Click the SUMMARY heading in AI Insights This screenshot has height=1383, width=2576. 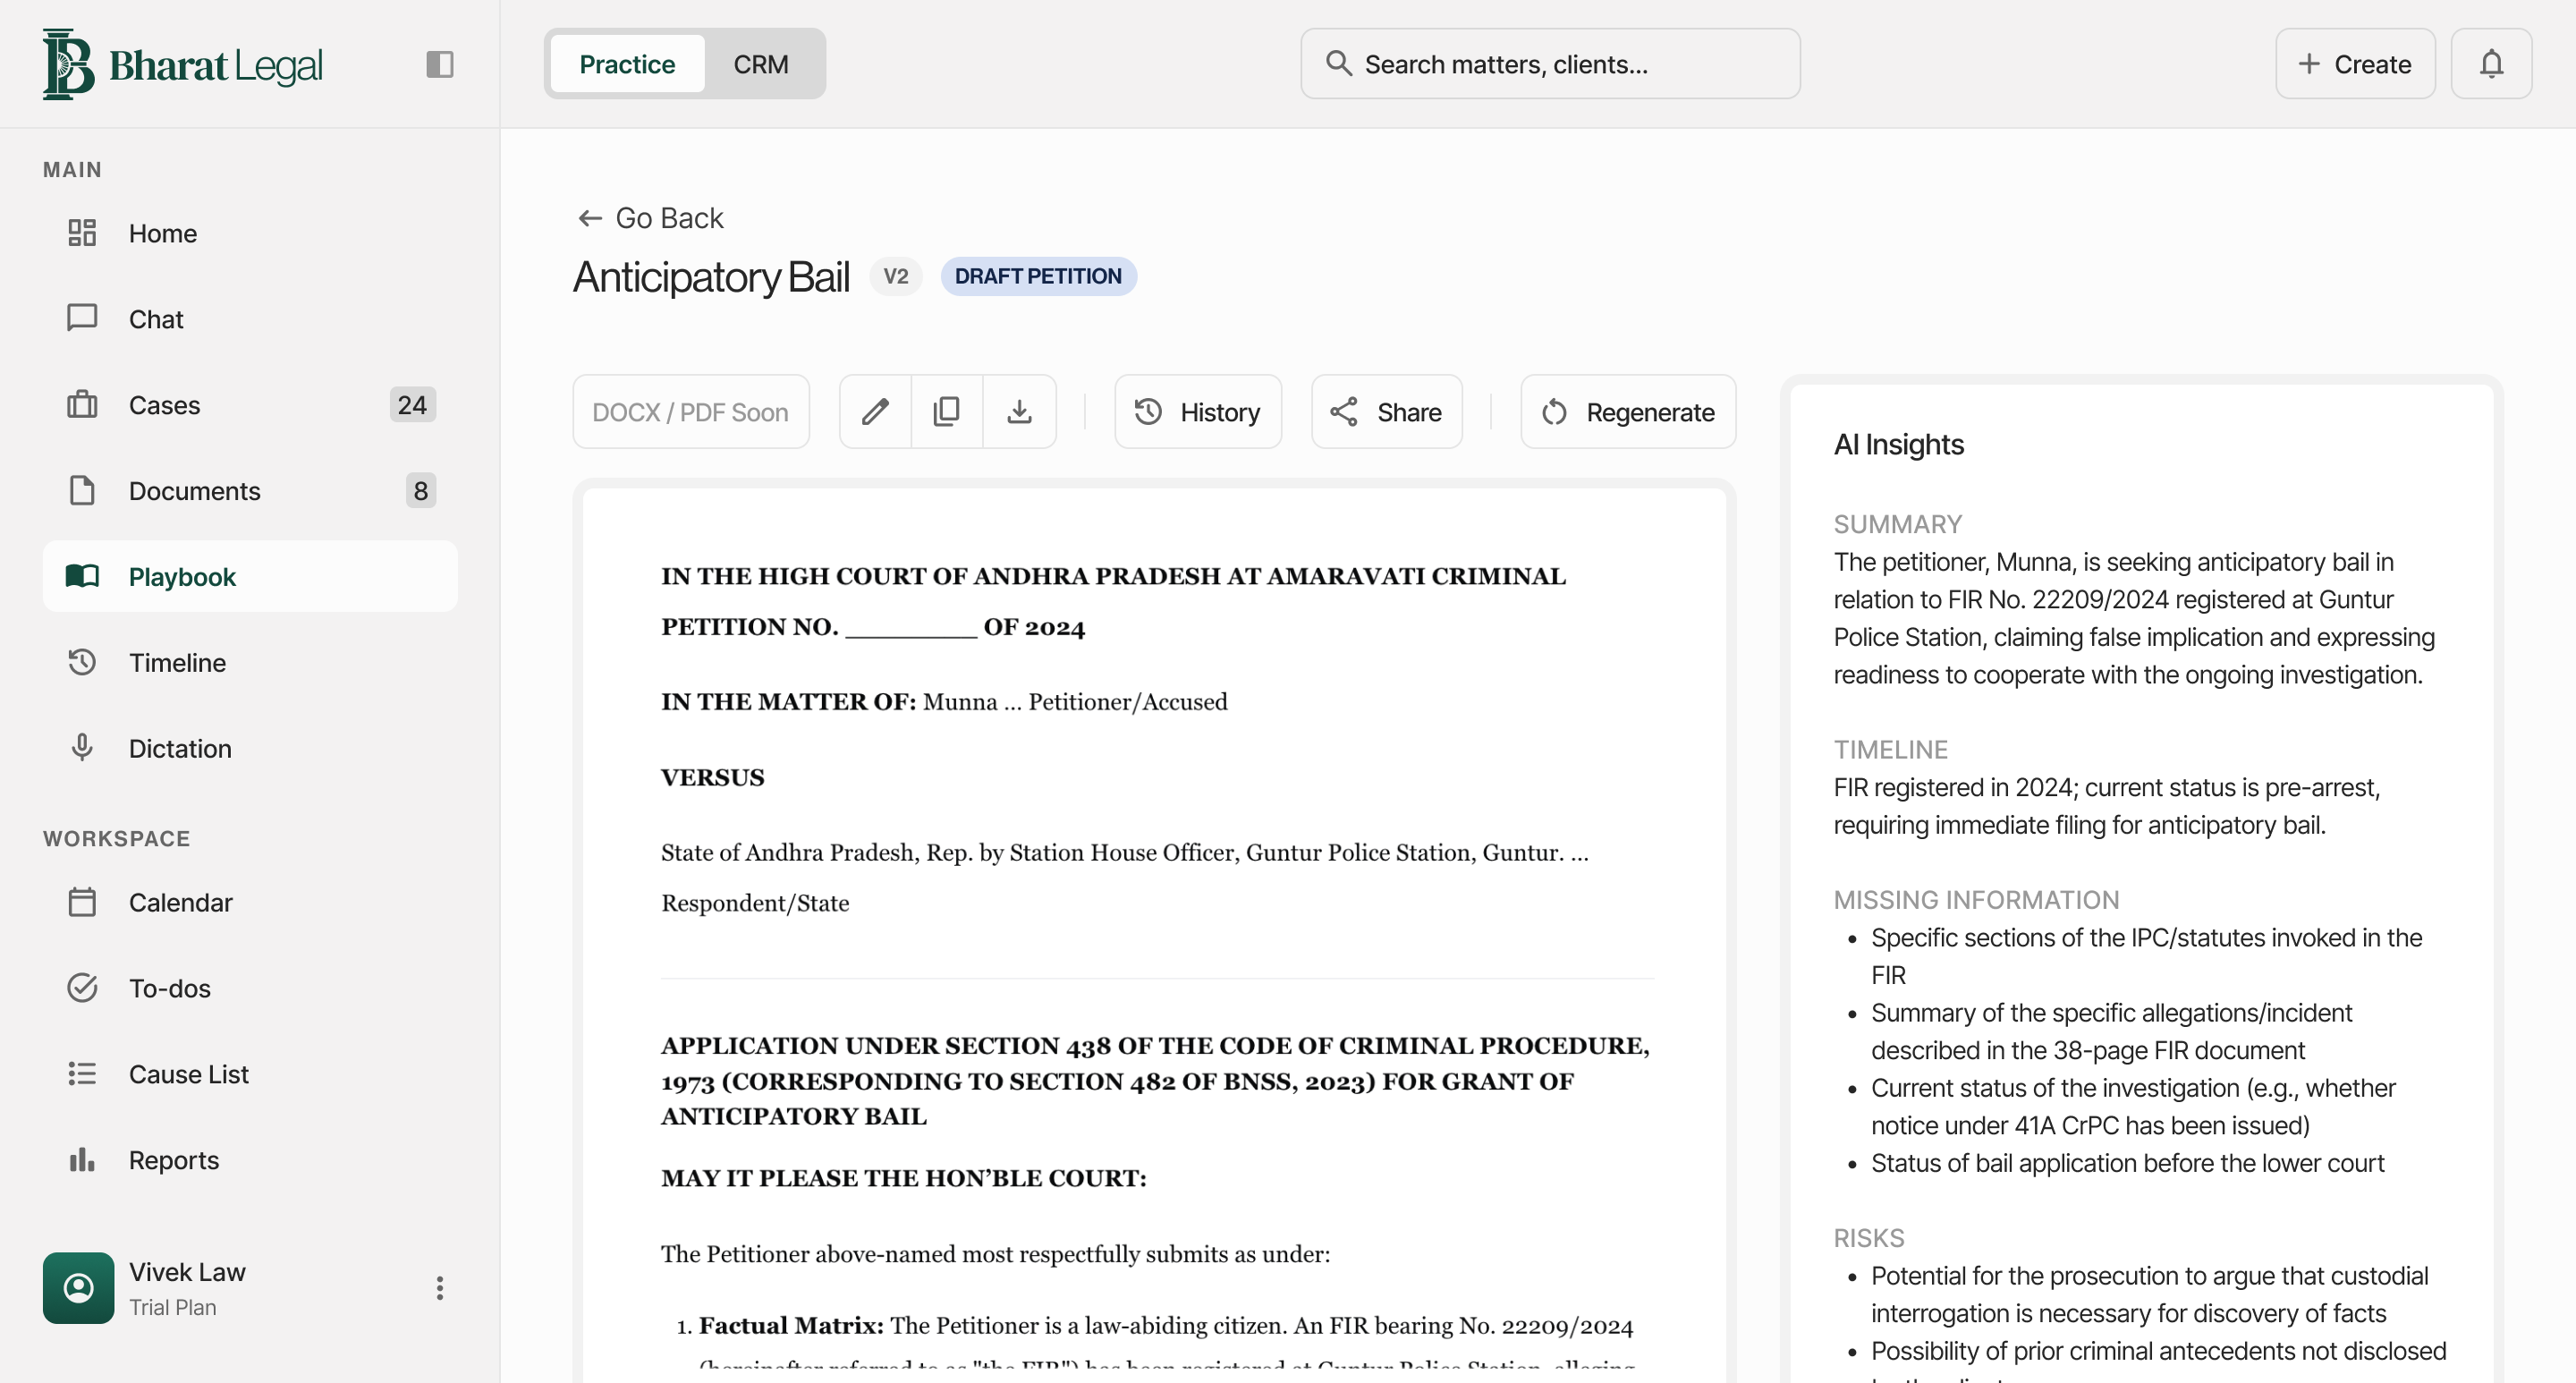[1897, 525]
